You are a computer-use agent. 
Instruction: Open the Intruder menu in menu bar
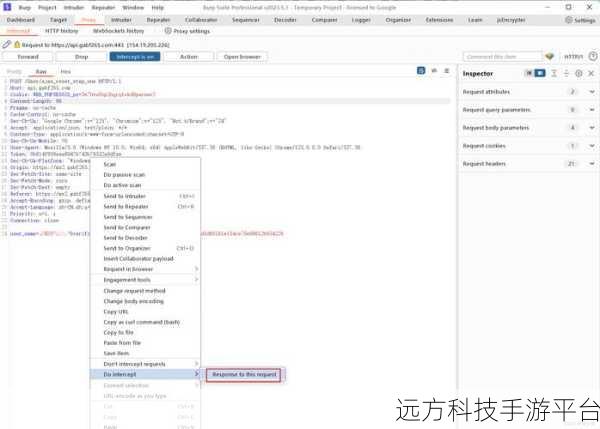pyautogui.click(x=73, y=7)
